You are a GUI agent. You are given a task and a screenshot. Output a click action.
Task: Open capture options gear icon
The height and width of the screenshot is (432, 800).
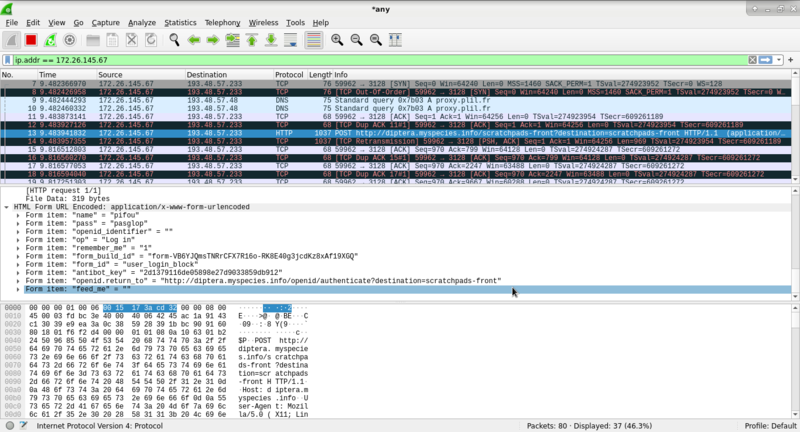coord(70,40)
